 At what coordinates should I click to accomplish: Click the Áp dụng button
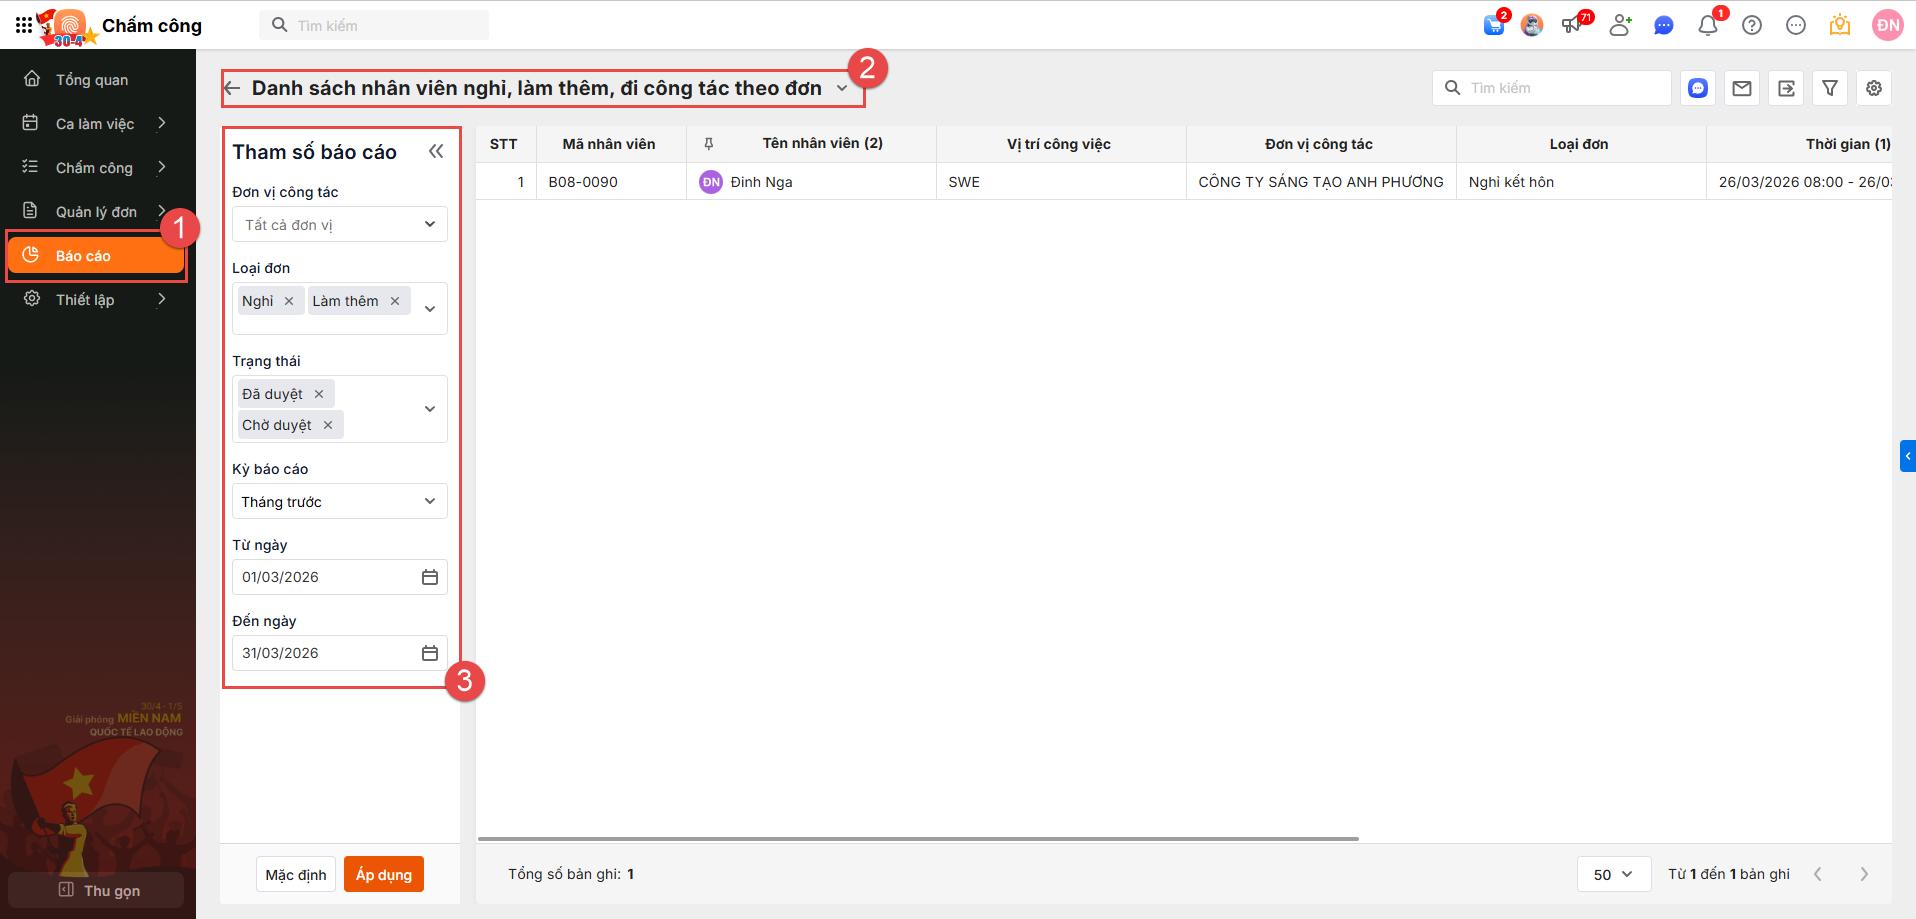(384, 874)
